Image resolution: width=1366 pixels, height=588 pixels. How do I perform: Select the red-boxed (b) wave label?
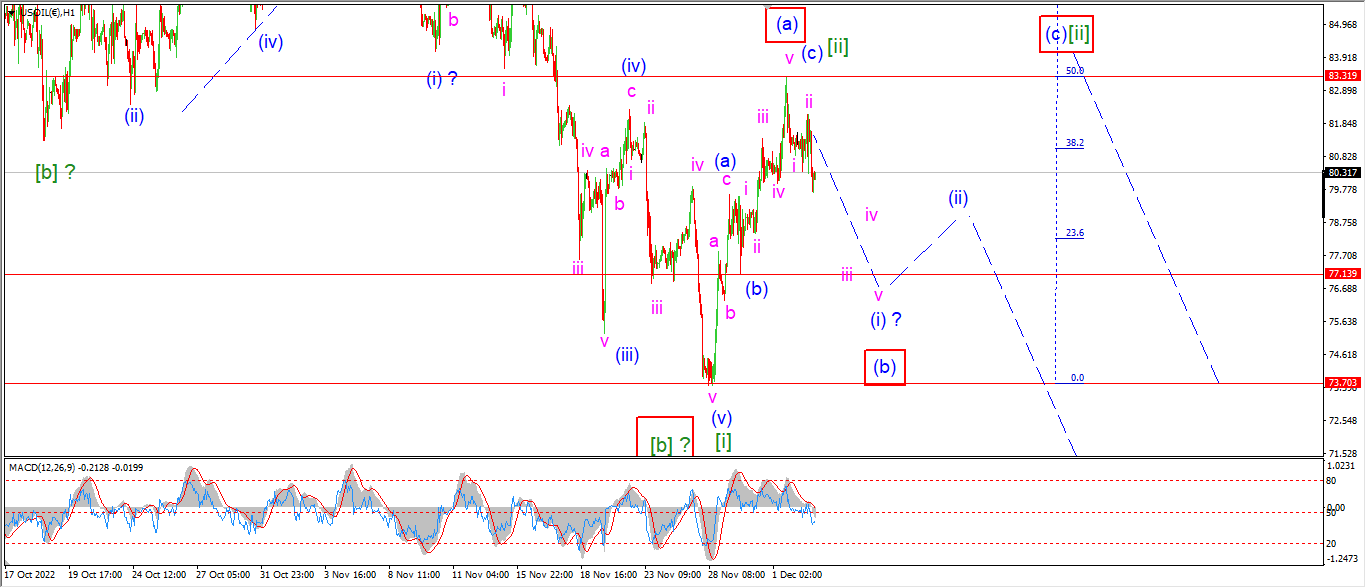tap(885, 366)
